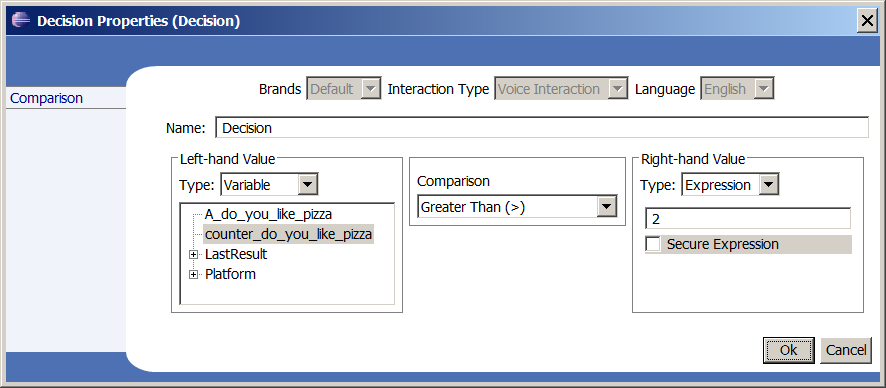Toggle the Secure Expression checkbox

[653, 245]
